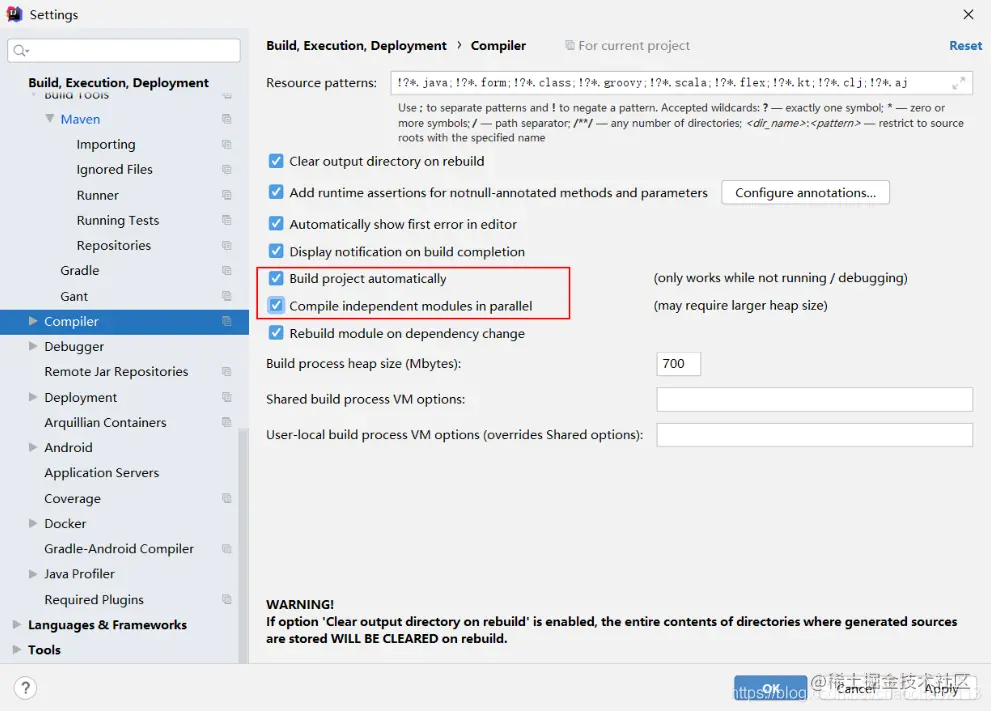Focus the Resource patterns input field
Screen dimensions: 991x712
tap(681, 83)
